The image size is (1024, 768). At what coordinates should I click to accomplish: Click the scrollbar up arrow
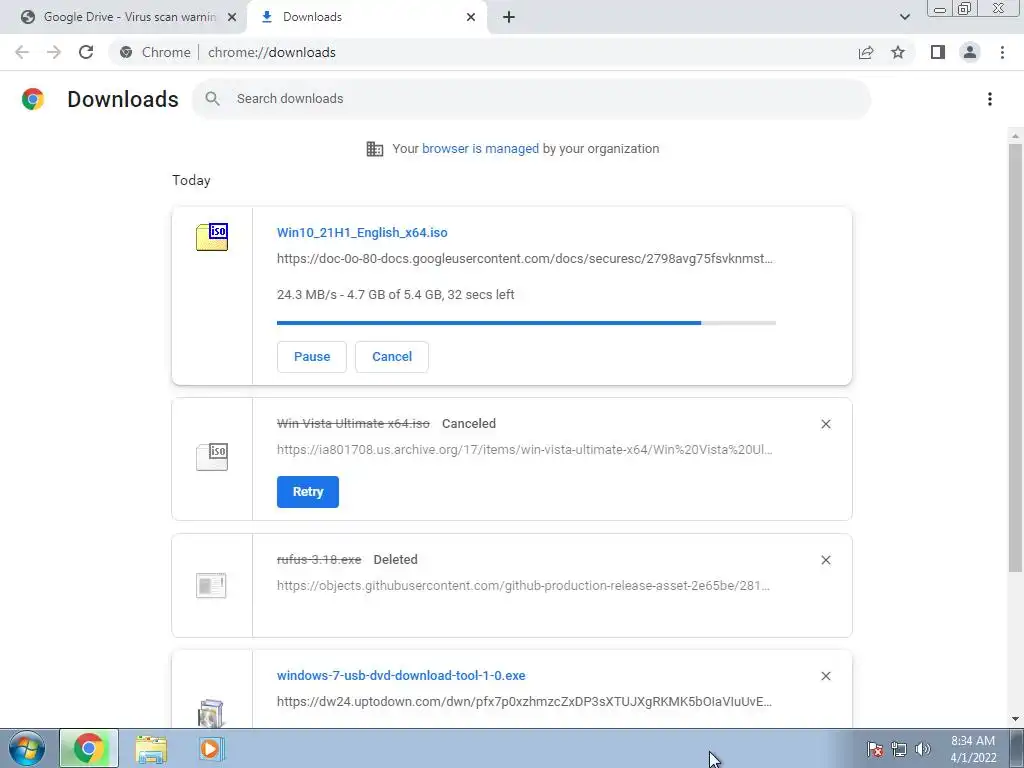[1015, 136]
